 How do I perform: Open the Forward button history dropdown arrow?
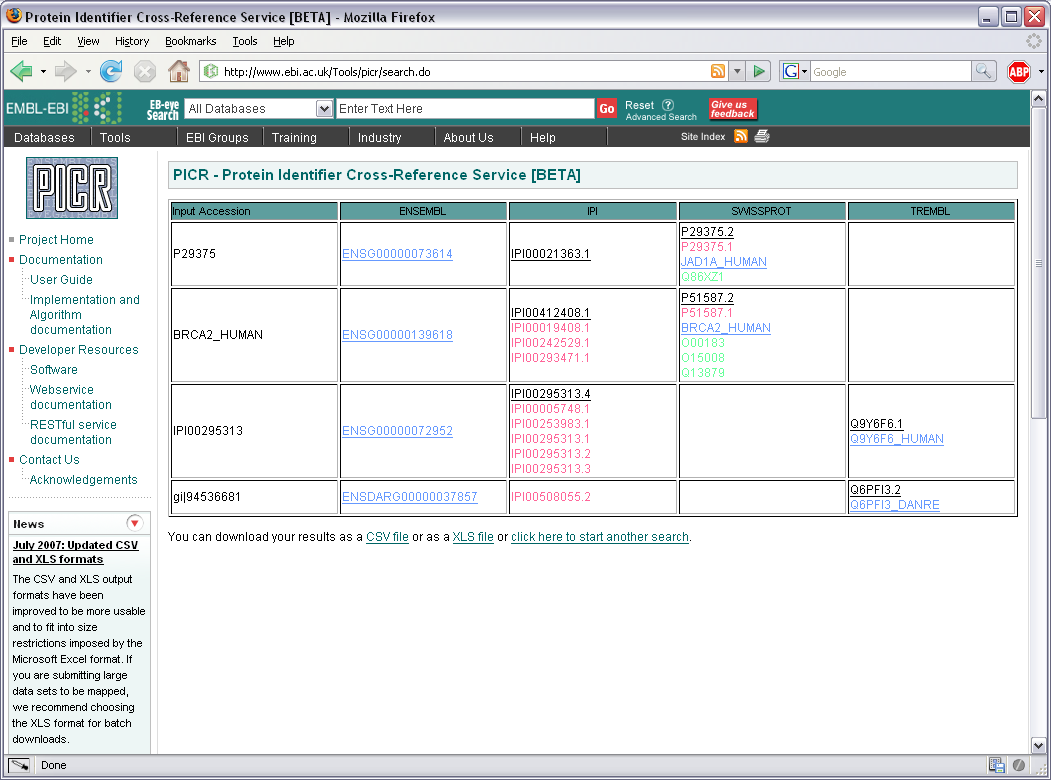pos(88,71)
